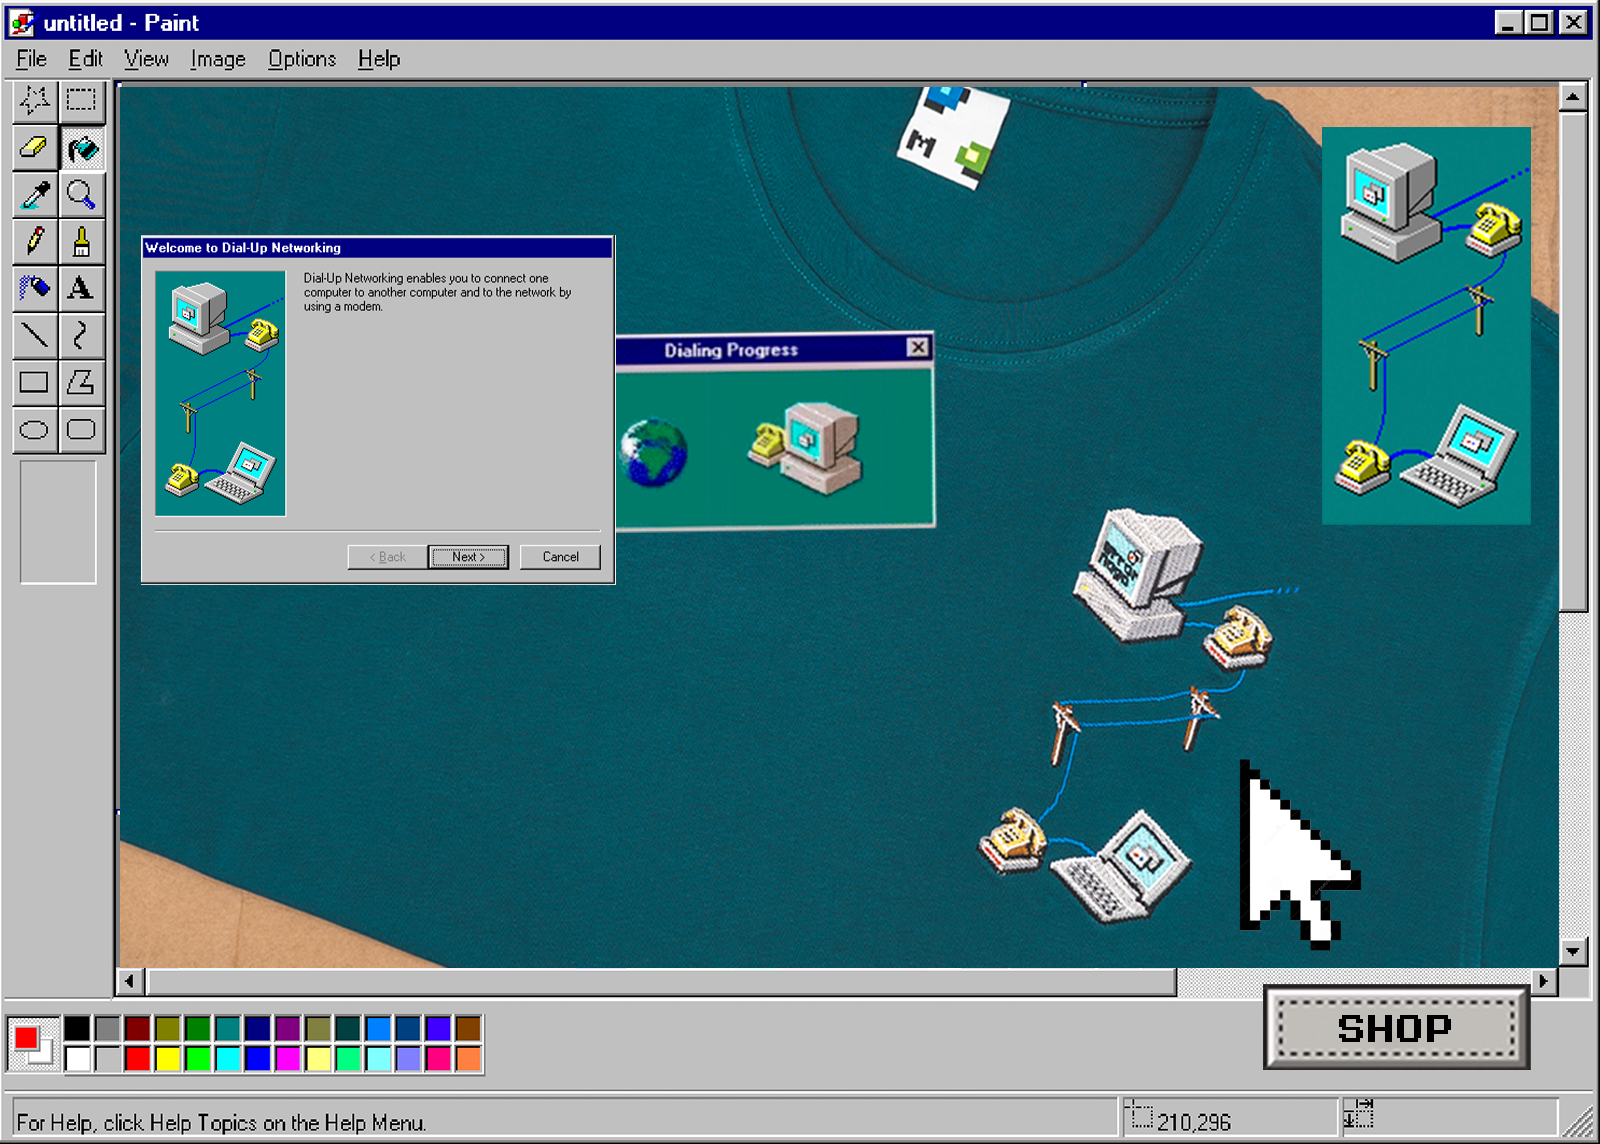The width and height of the screenshot is (1600, 1144).
Task: Click the vertical scrollbar down arrow
Action: (1573, 951)
